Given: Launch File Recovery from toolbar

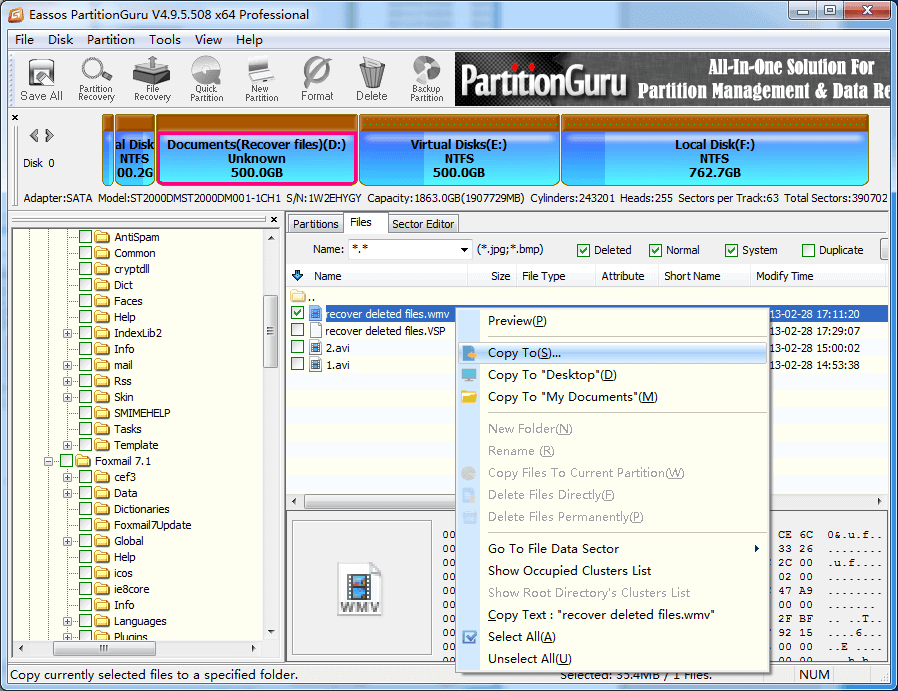Looking at the screenshot, I should [x=152, y=79].
